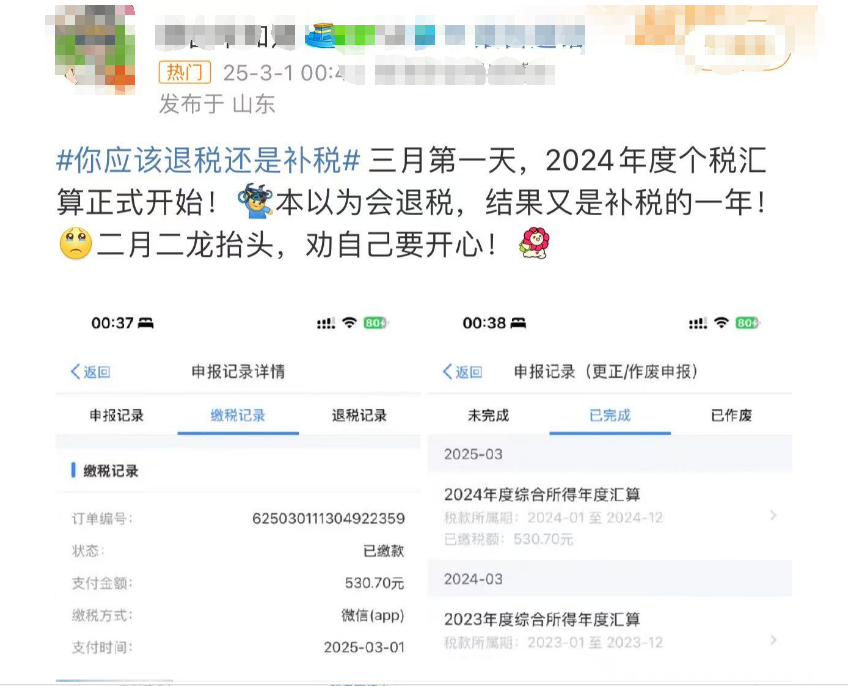
Task: Click the 热门 hot badge
Action: click(x=184, y=72)
